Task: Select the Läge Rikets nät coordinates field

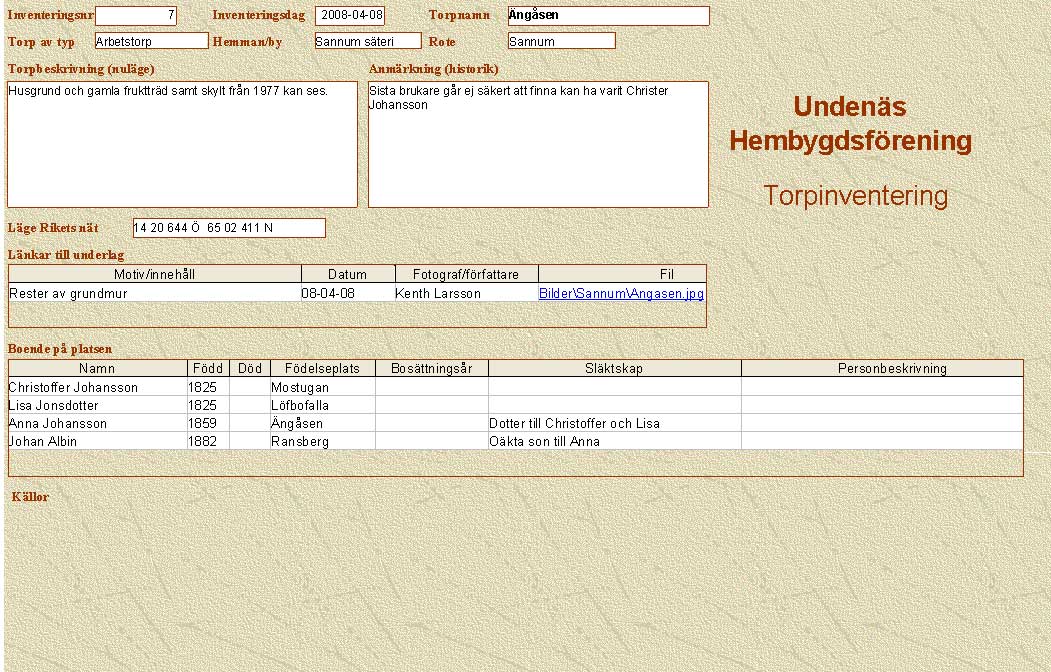Action: coord(229,228)
